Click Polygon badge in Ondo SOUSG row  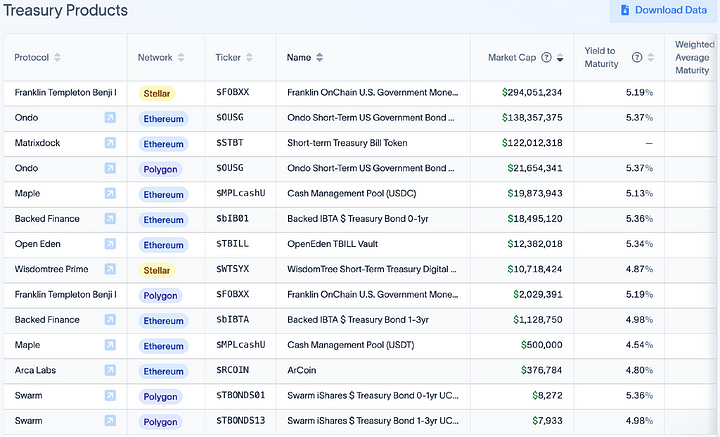point(160,169)
